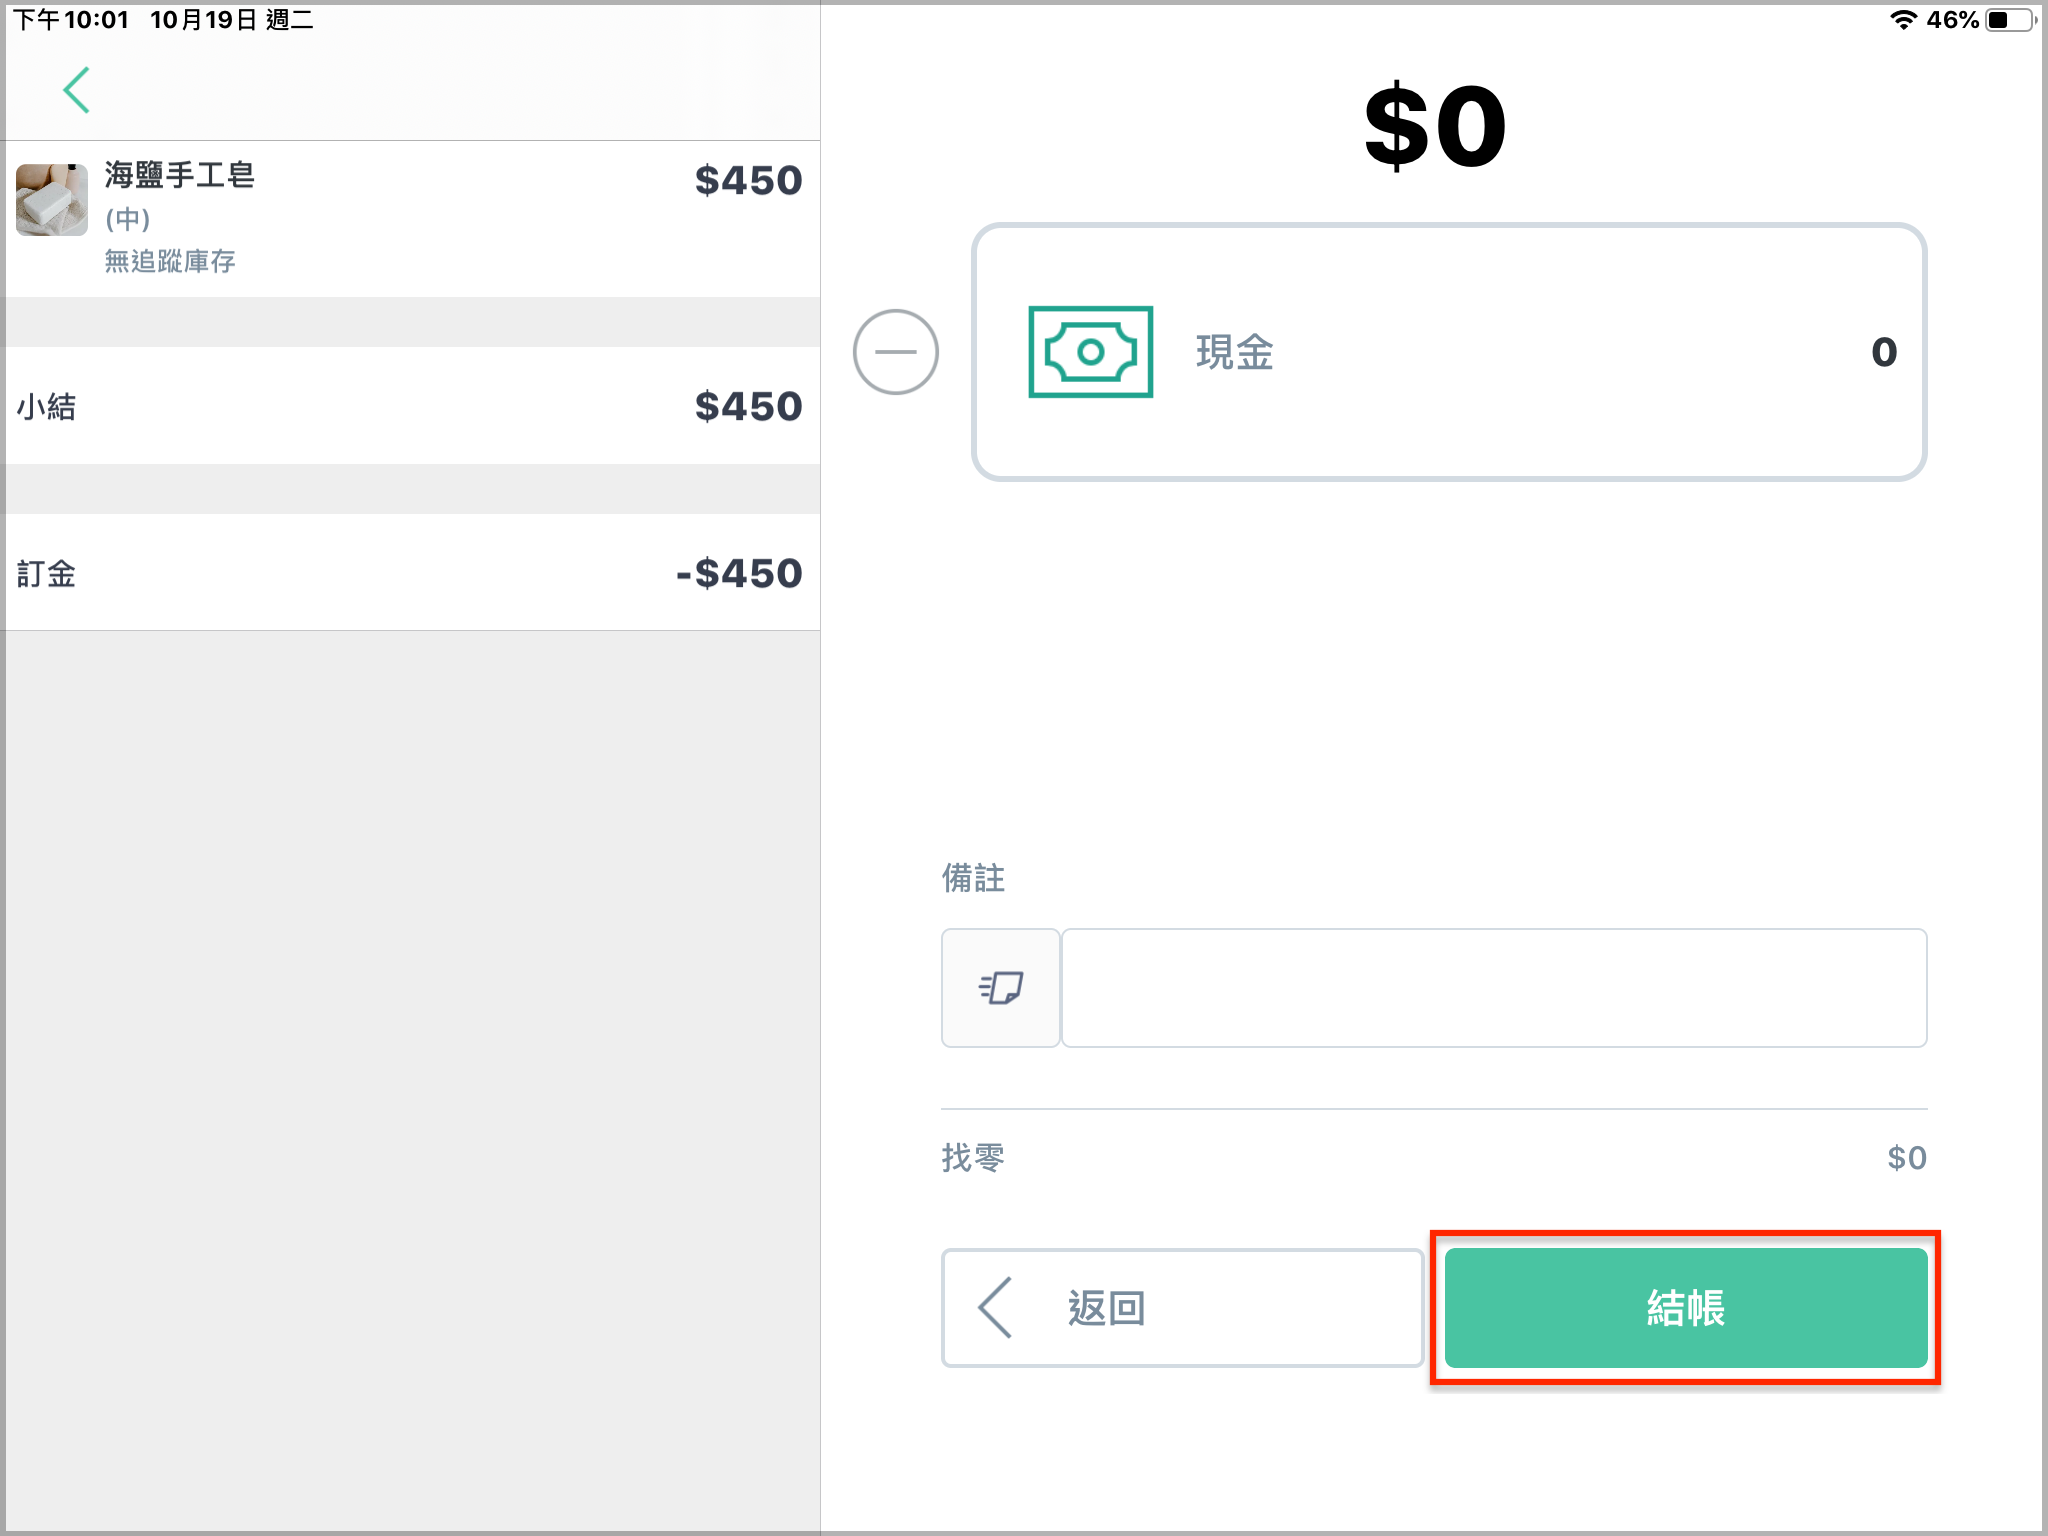
Task: Click the $0 total amount heading
Action: click(x=1436, y=126)
